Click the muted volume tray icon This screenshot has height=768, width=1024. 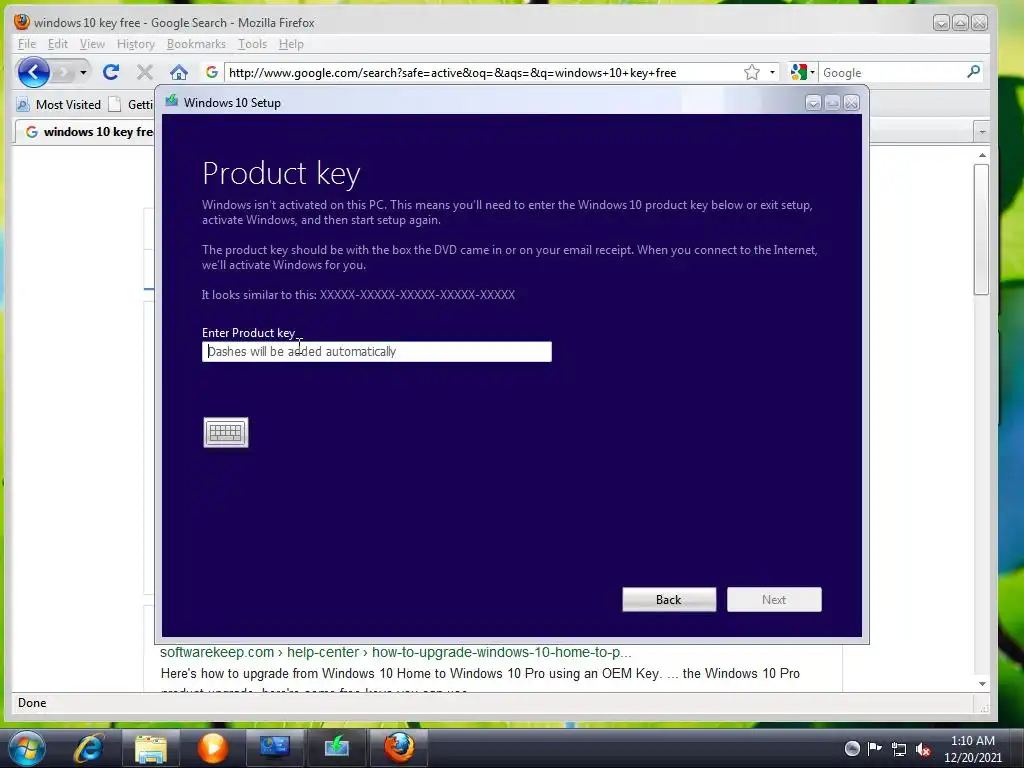[923, 749]
